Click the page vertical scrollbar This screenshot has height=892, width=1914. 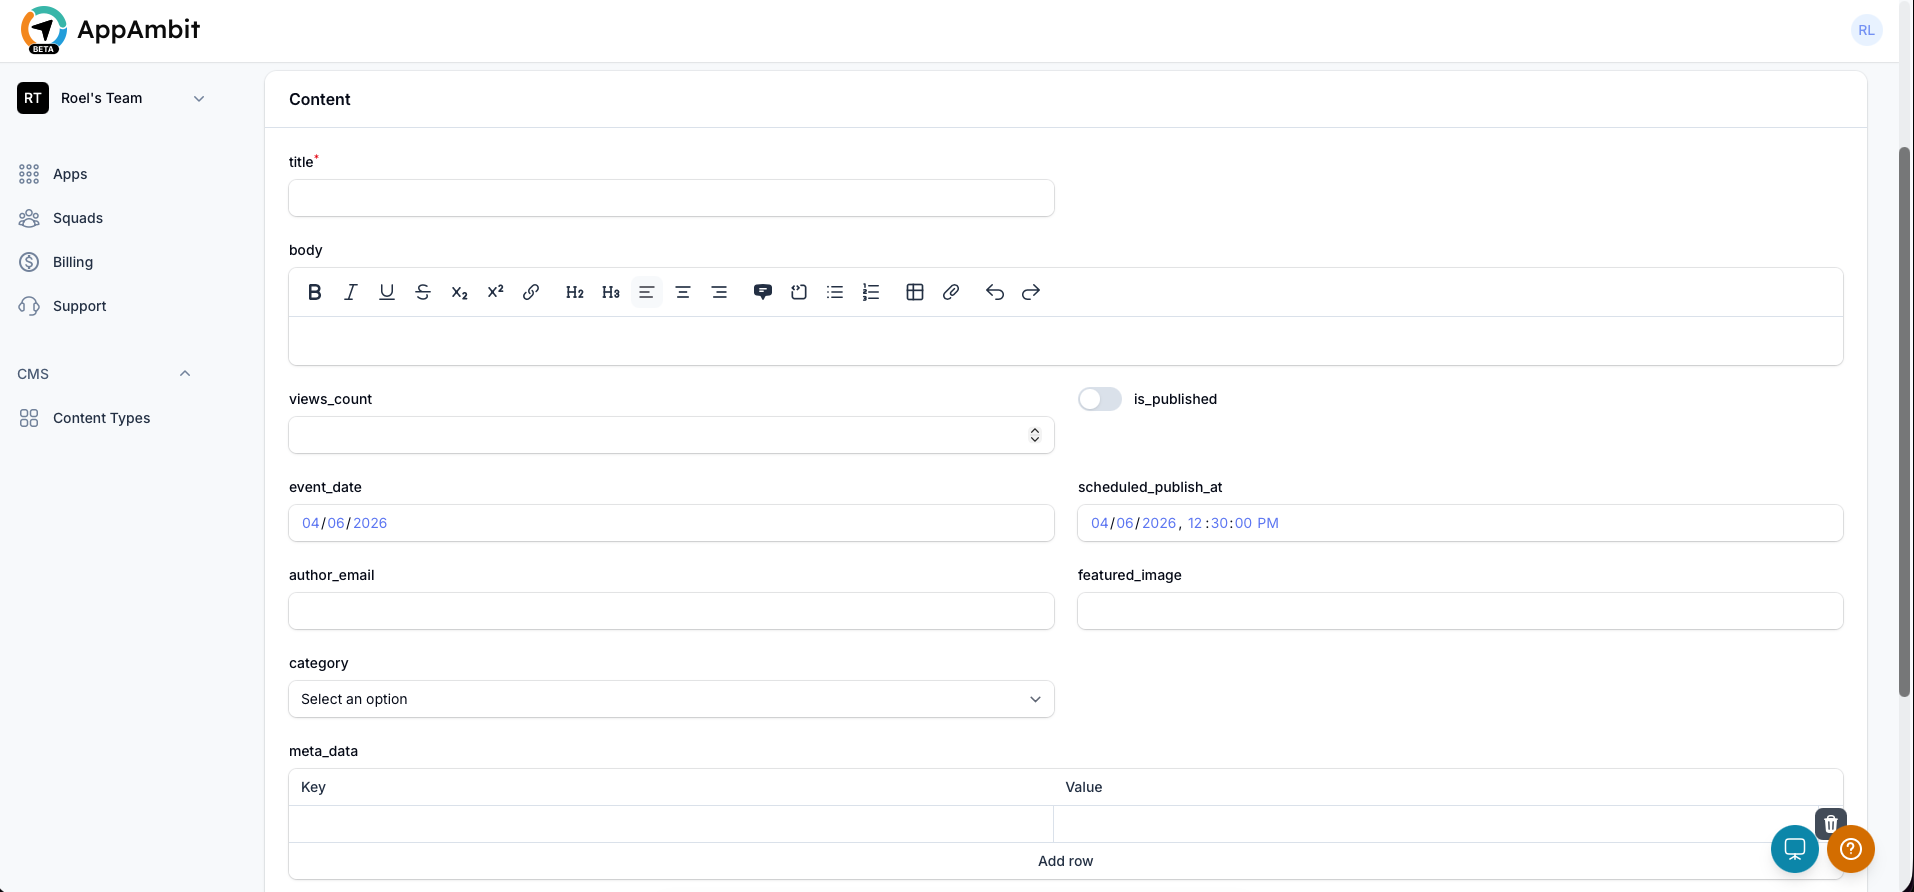tap(1905, 421)
